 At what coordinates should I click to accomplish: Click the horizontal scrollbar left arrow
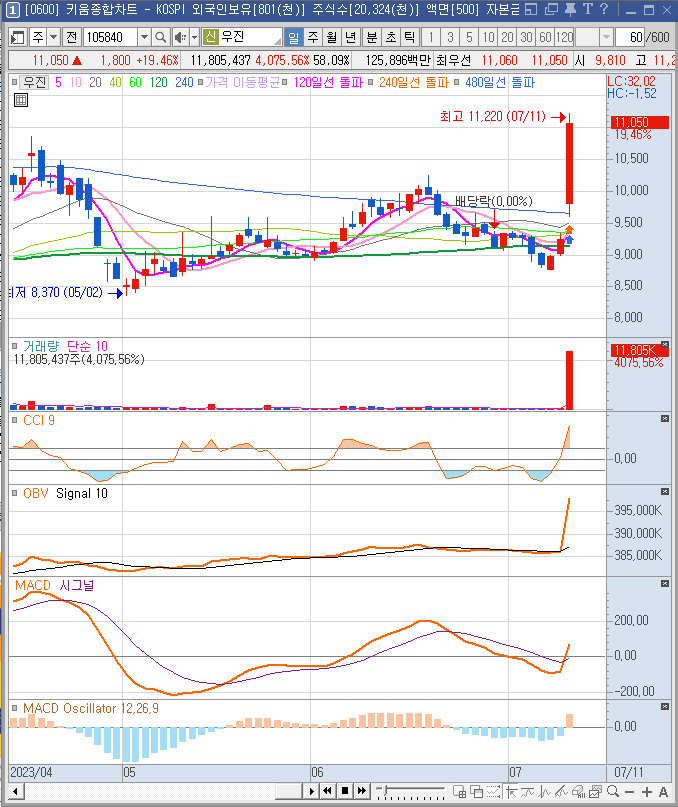[x=15, y=791]
